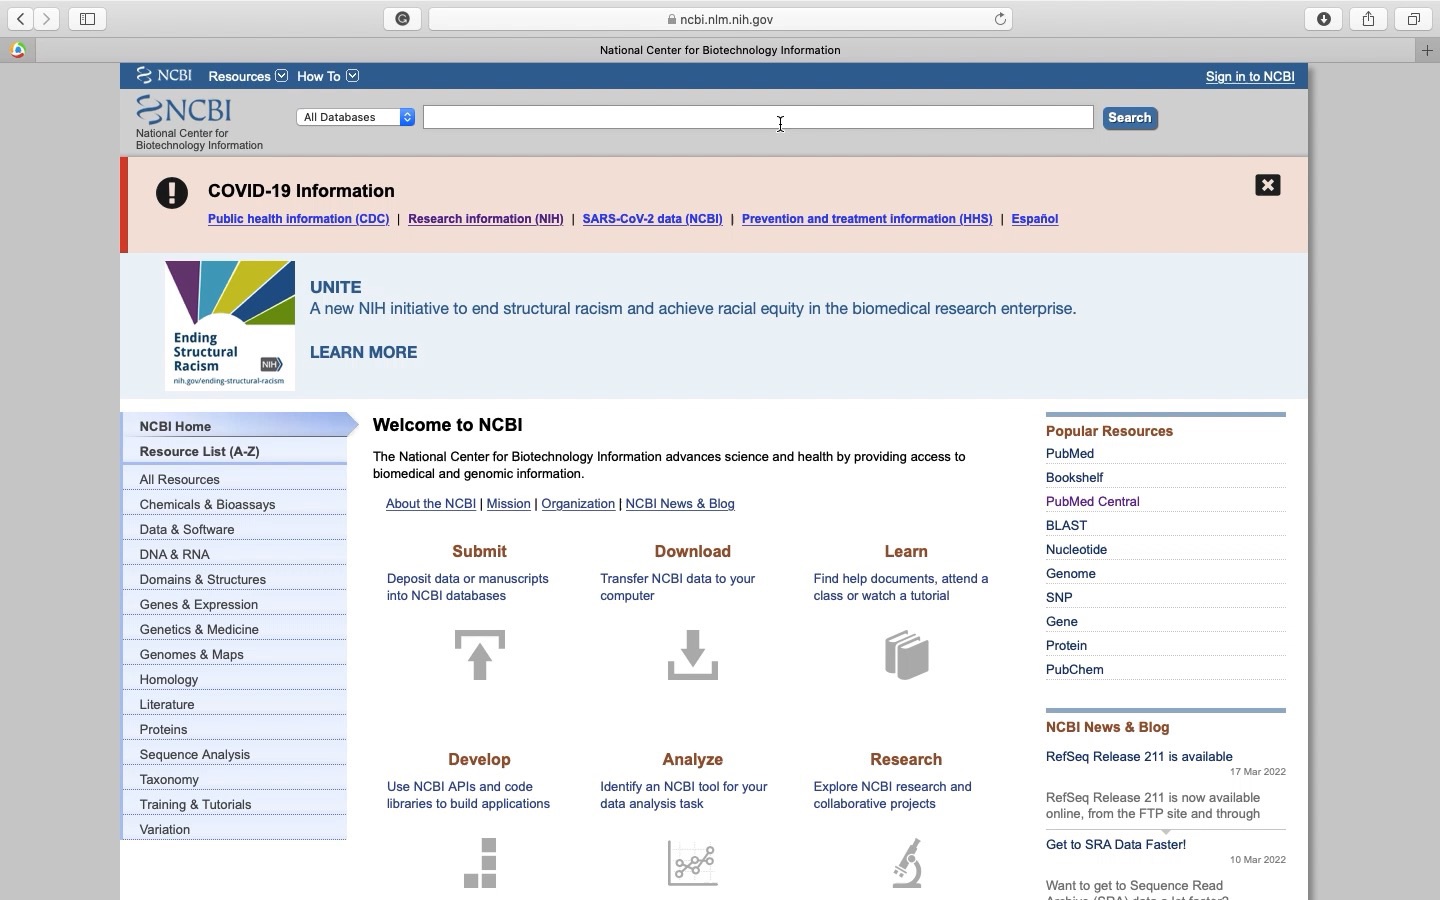The height and width of the screenshot is (900, 1440).
Task: Click the Research heading link
Action: pos(906,759)
